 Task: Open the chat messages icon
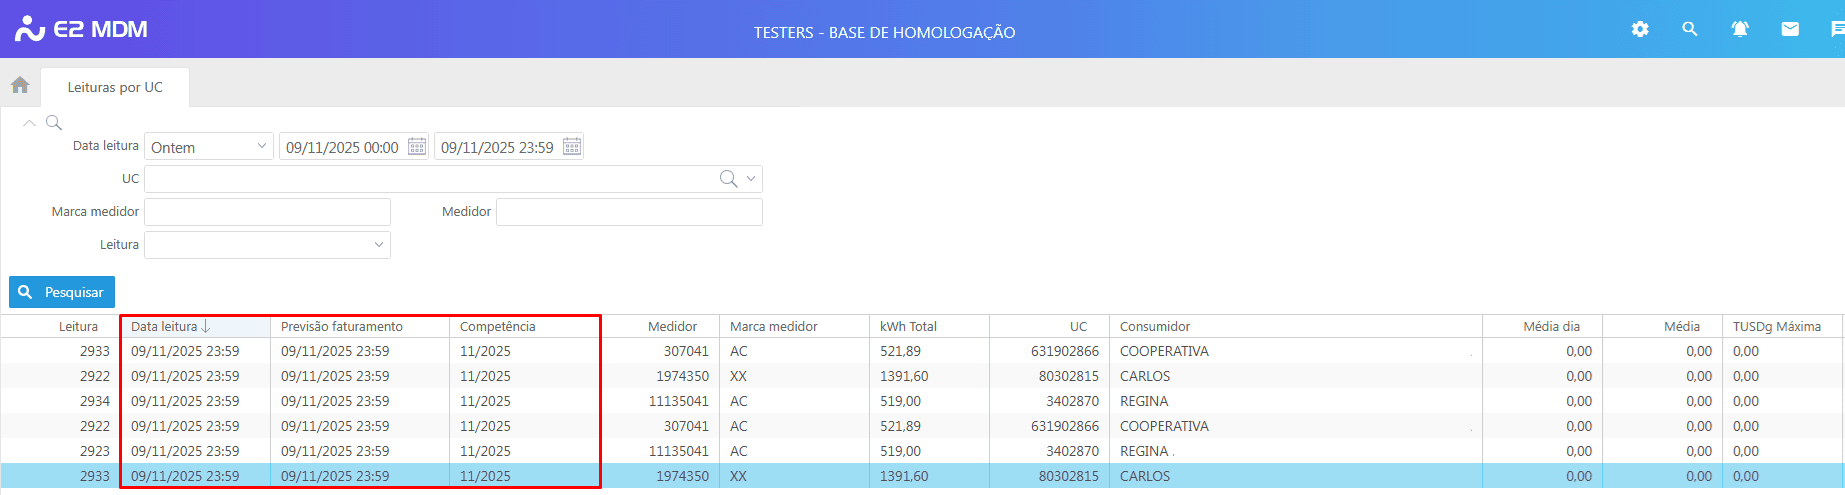[1838, 29]
